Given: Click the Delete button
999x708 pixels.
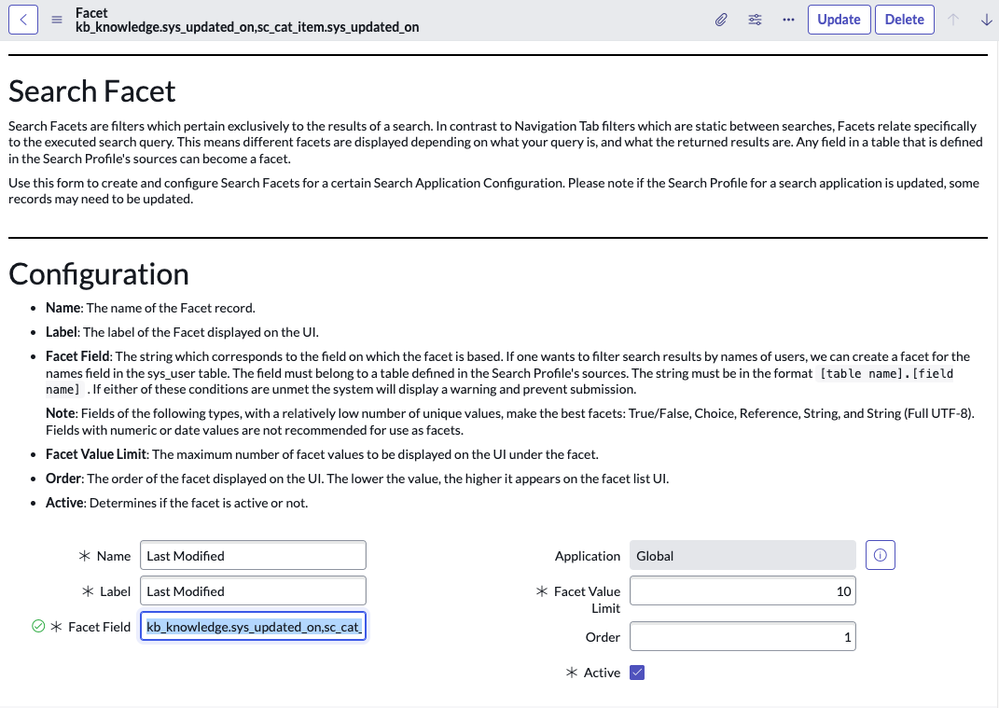Looking at the screenshot, I should [904, 20].
